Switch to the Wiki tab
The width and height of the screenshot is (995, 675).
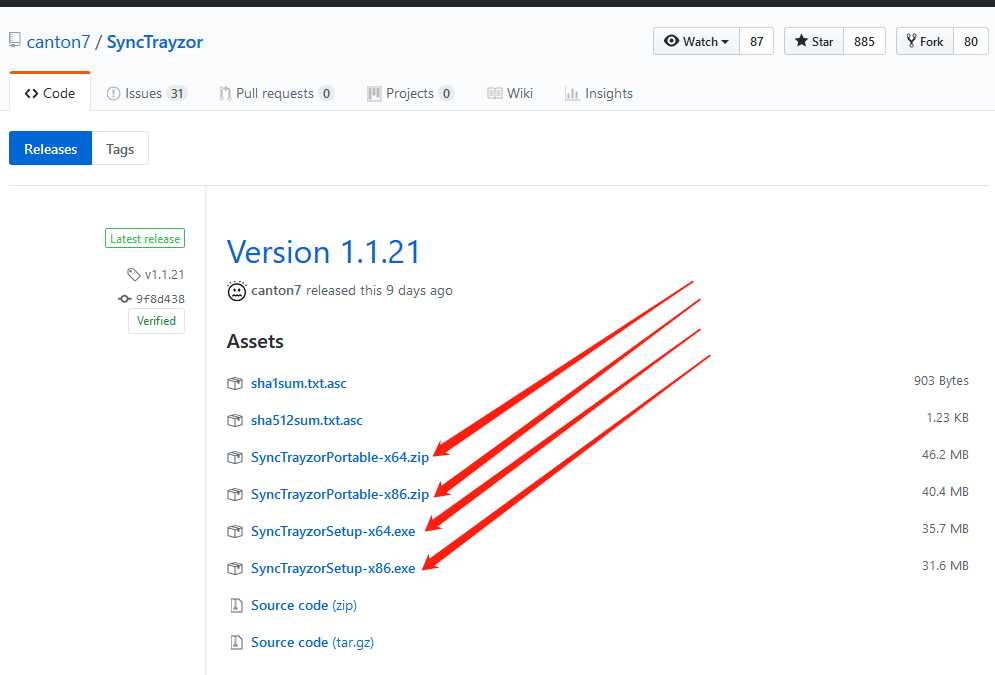(510, 93)
